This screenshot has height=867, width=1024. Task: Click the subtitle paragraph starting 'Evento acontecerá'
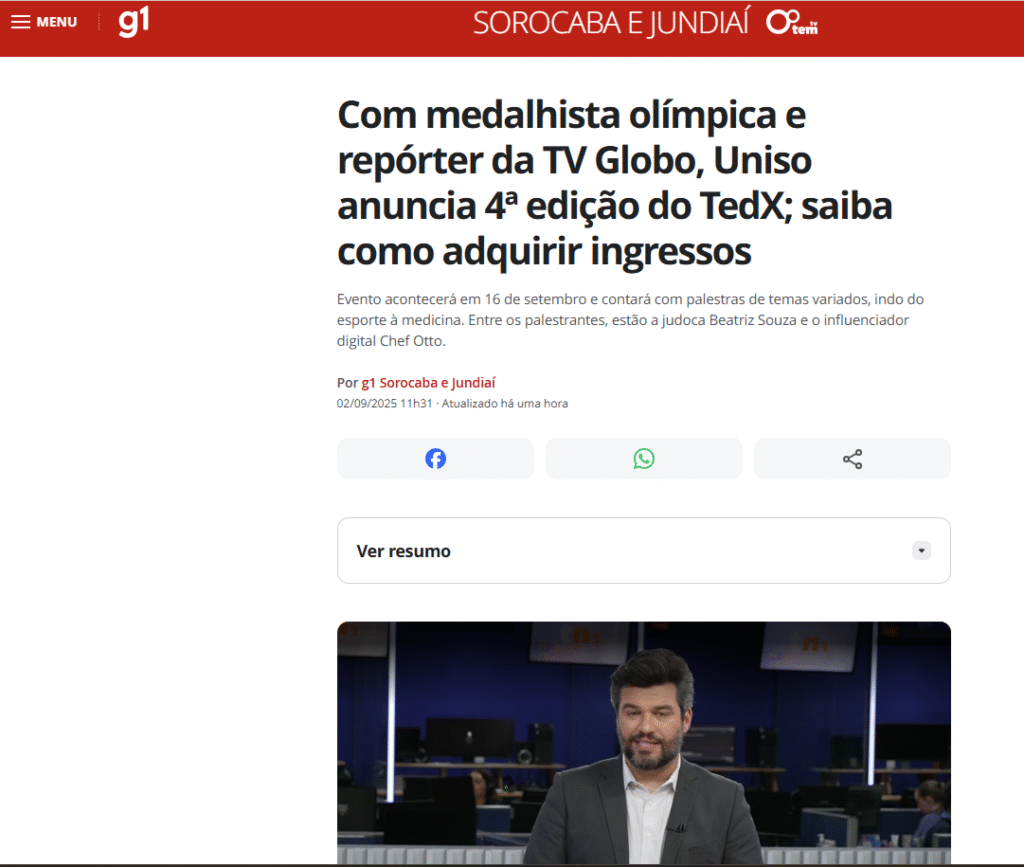[630, 320]
